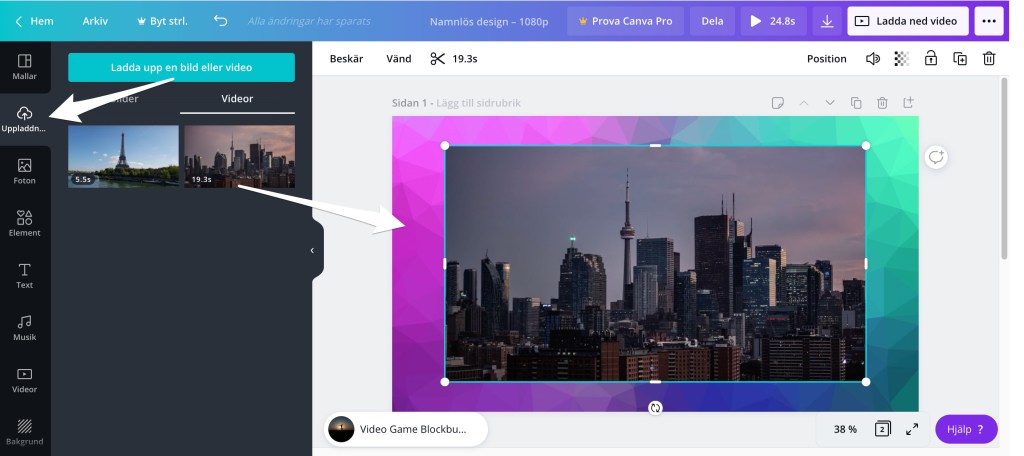This screenshot has height=456, width=1024.
Task: Click Ladda upp en bild eller video
Action: point(181,67)
